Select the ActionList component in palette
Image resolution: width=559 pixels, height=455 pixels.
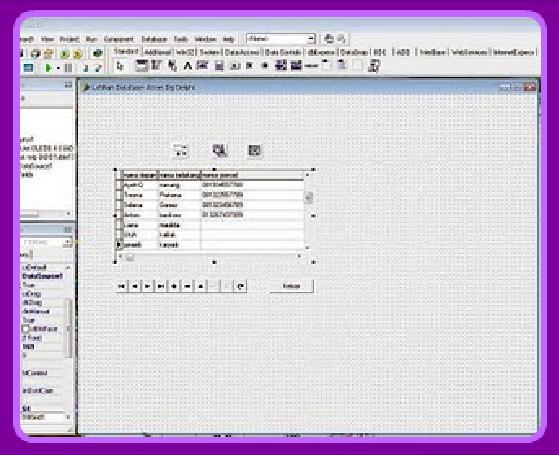coord(374,66)
